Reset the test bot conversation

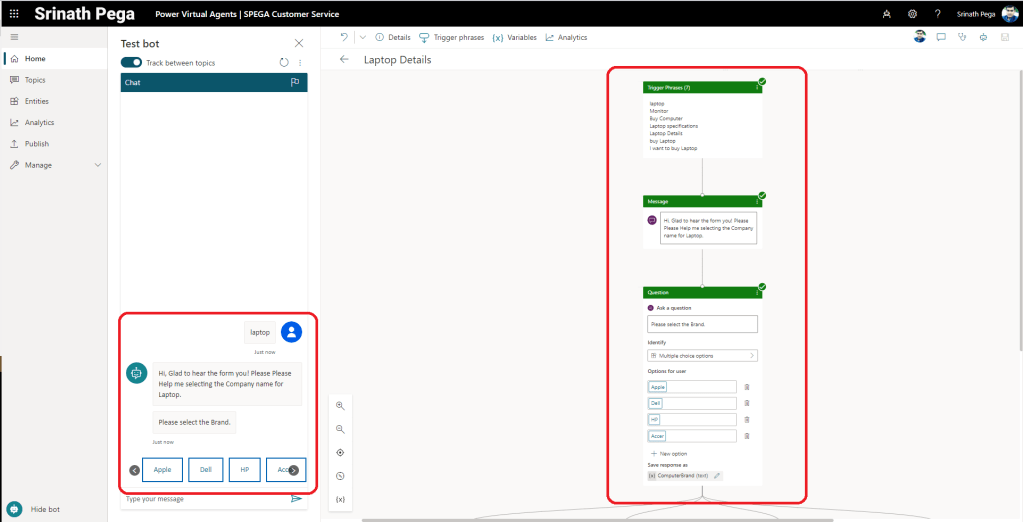click(284, 63)
